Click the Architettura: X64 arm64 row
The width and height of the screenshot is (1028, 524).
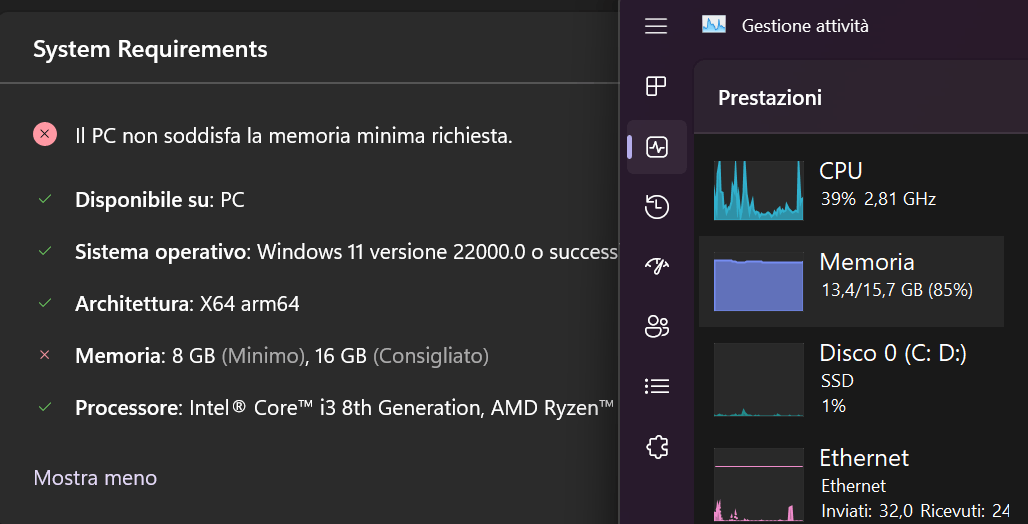coord(188,304)
